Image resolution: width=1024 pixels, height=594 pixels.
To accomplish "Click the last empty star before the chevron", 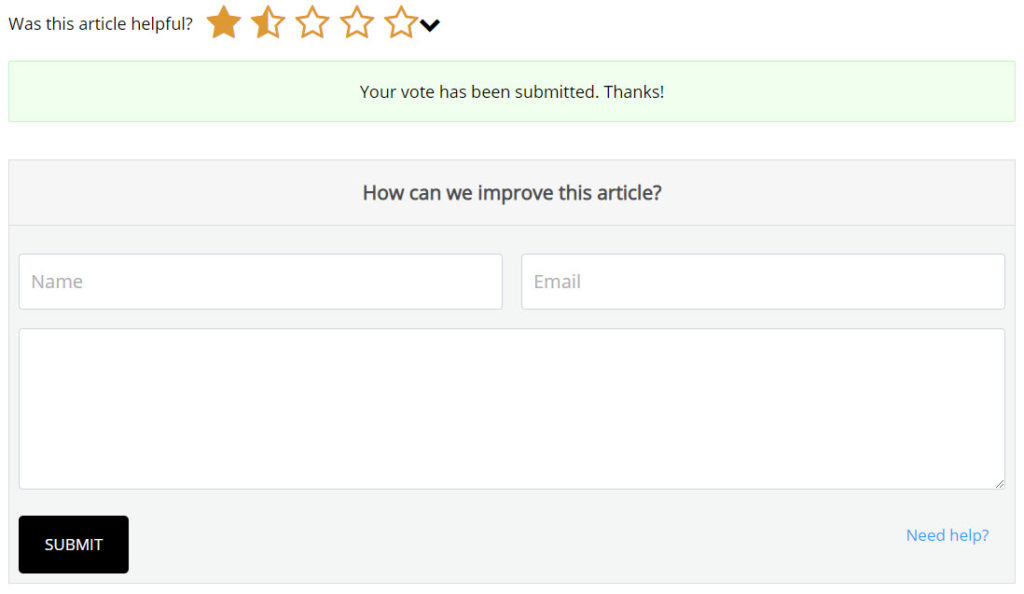I will tap(400, 22).
